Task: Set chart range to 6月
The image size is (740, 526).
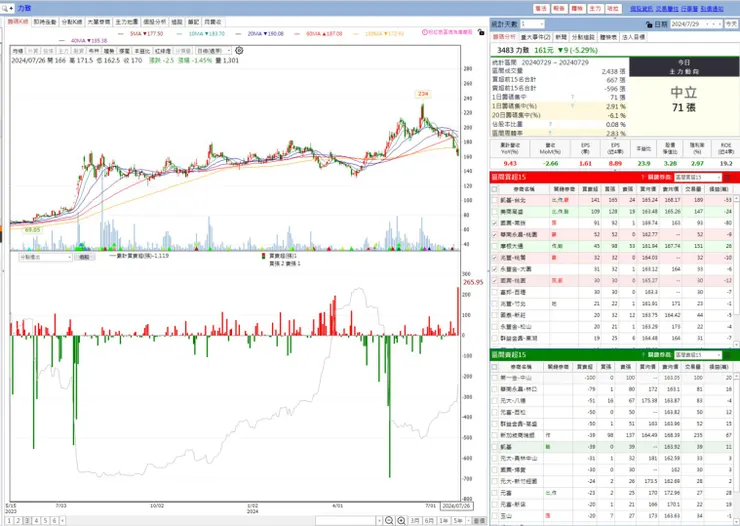Action: (429, 520)
